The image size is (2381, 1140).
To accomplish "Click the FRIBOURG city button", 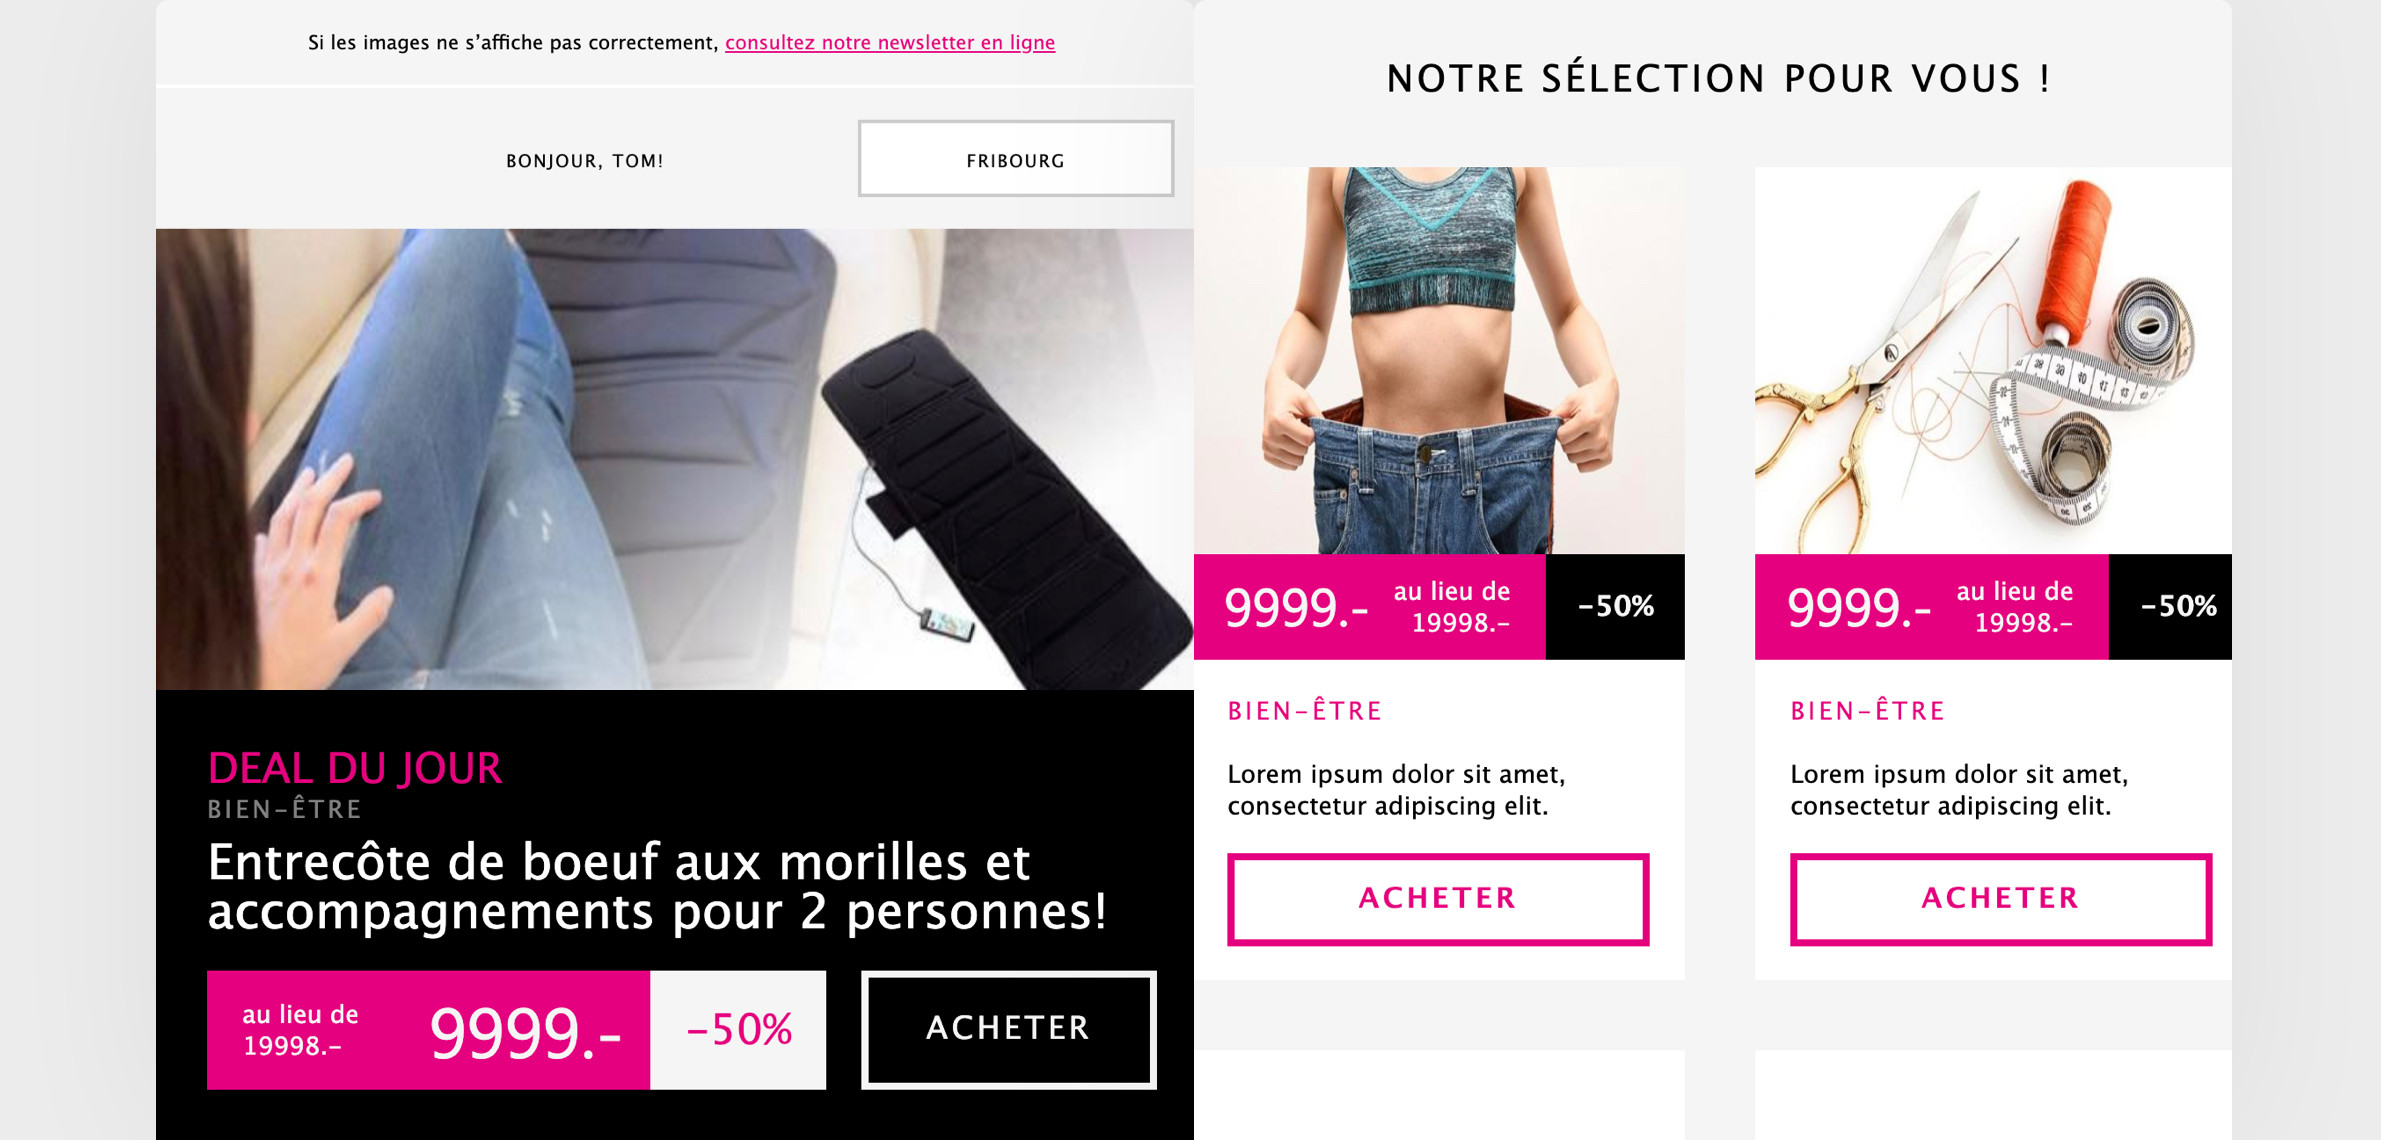I will 1016,159.
